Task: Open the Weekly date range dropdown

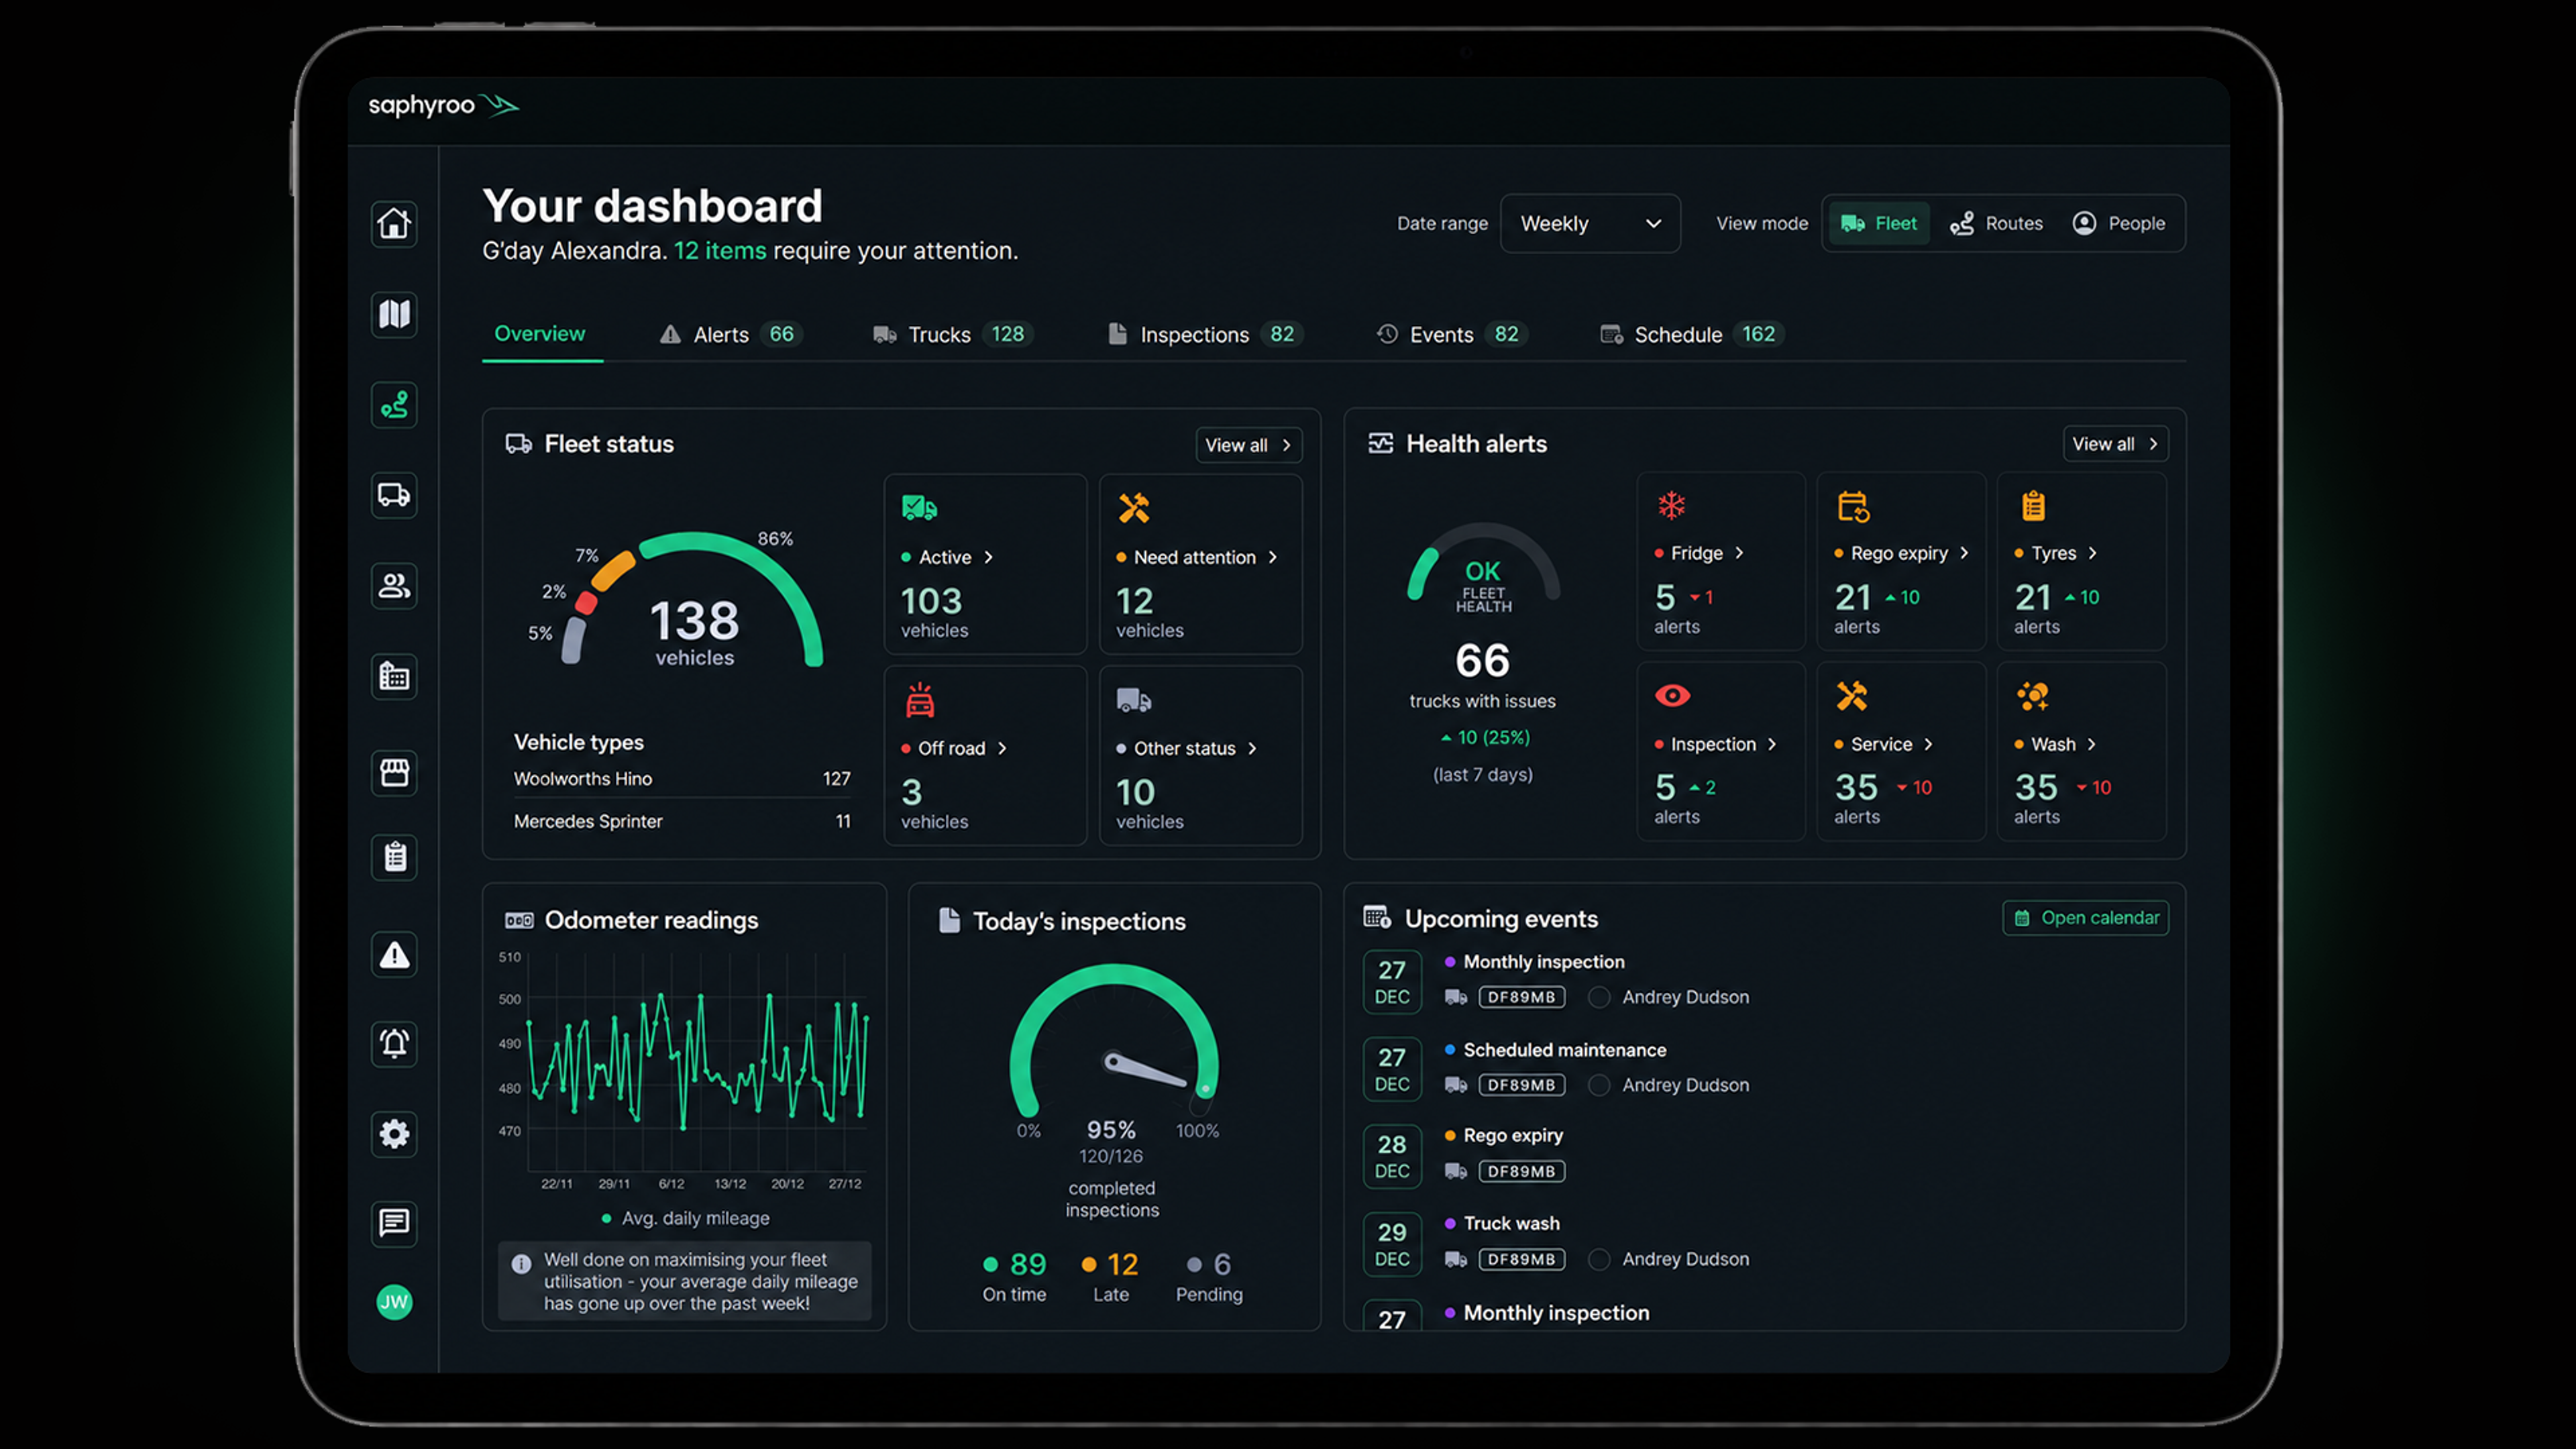Action: (x=1590, y=223)
